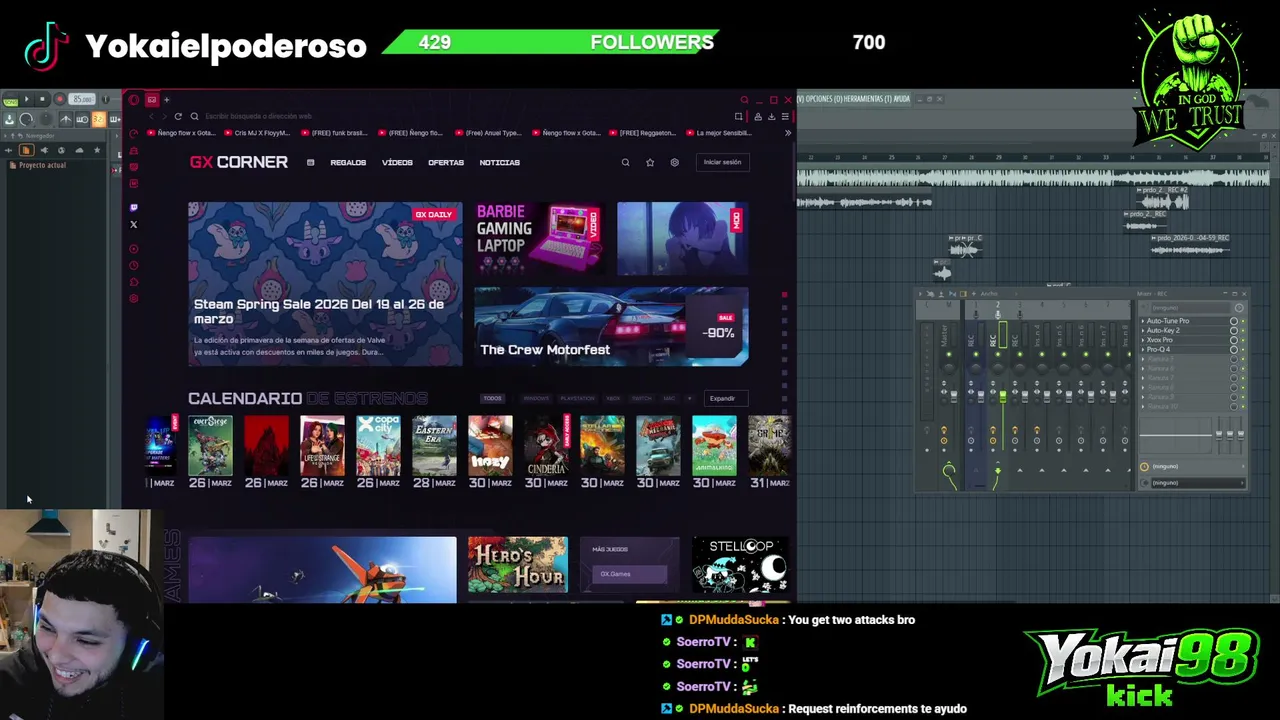The image size is (1280, 720).
Task: Open the Steam Spring Sale 2026 article
Action: coord(325,284)
